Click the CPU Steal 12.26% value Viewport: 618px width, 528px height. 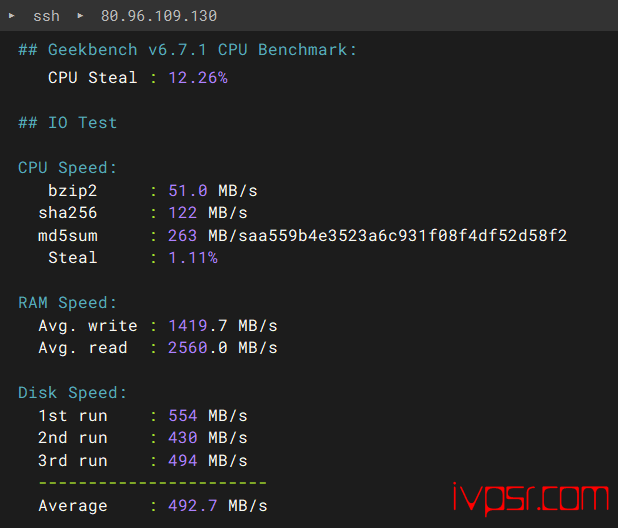click(x=198, y=78)
